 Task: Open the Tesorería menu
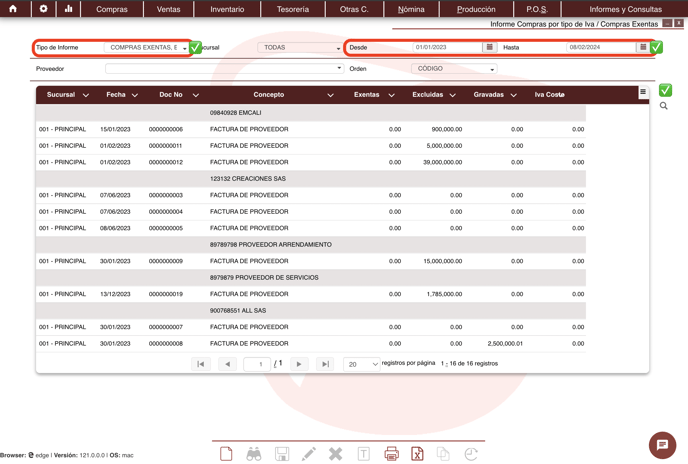[x=293, y=9]
